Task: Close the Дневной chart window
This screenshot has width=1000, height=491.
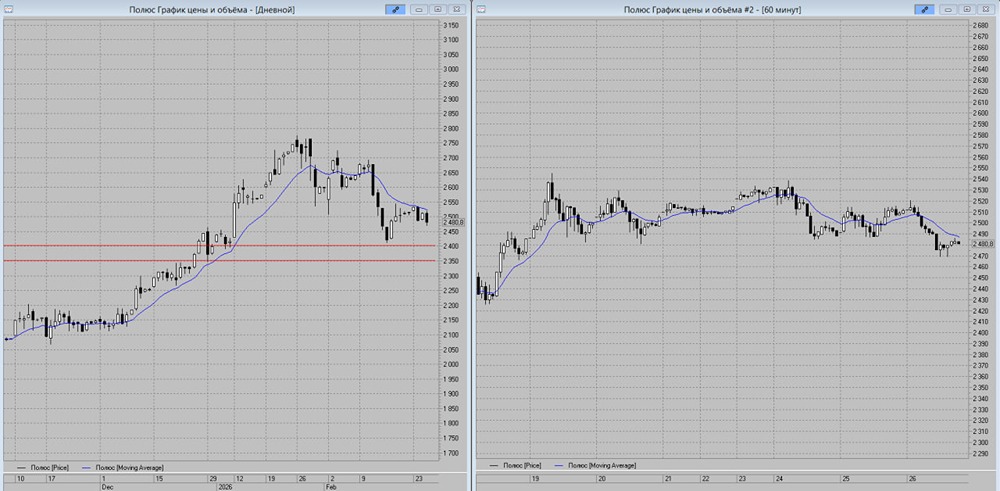Action: tap(455, 9)
